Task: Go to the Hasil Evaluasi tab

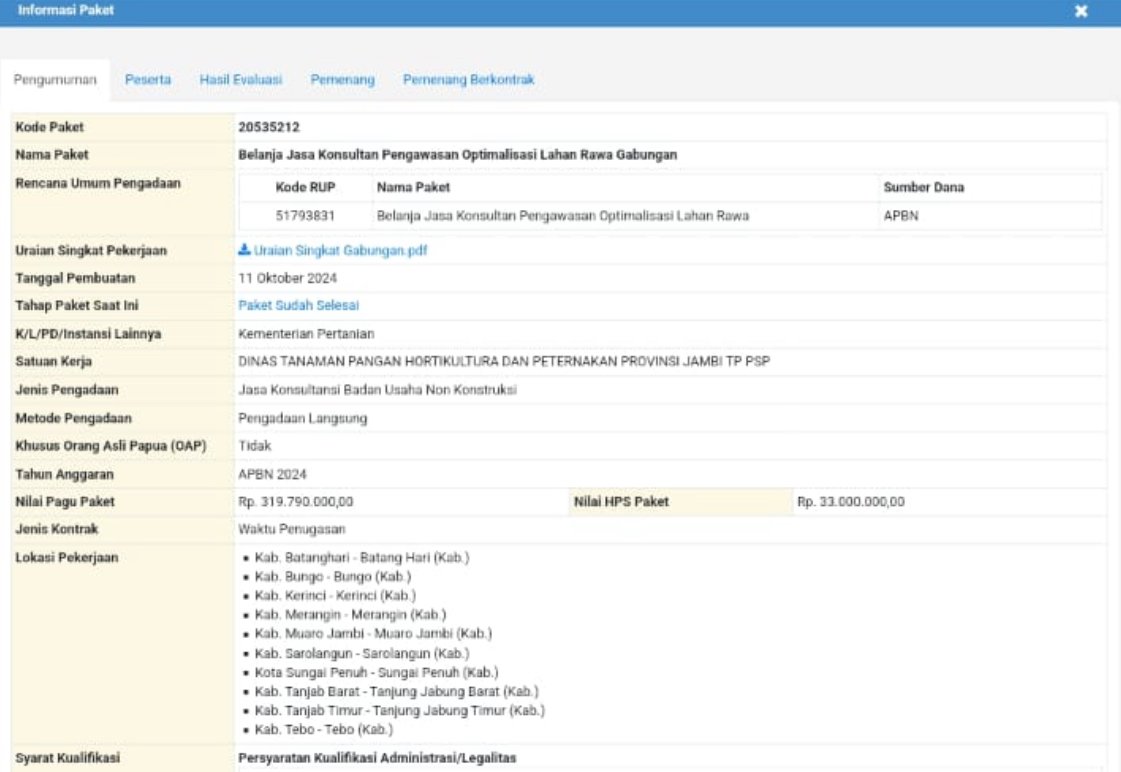Action: click(x=240, y=80)
